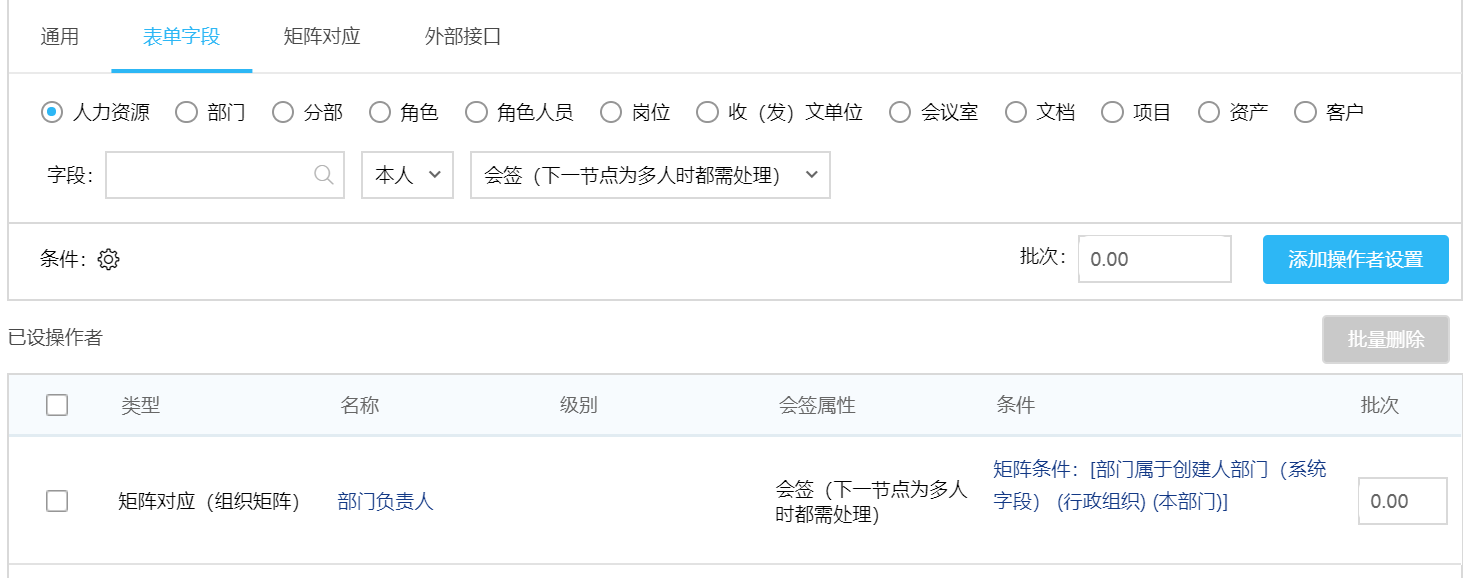Go to the 外部接口 tab
Viewport: 1469px width, 578px height.
(x=463, y=38)
